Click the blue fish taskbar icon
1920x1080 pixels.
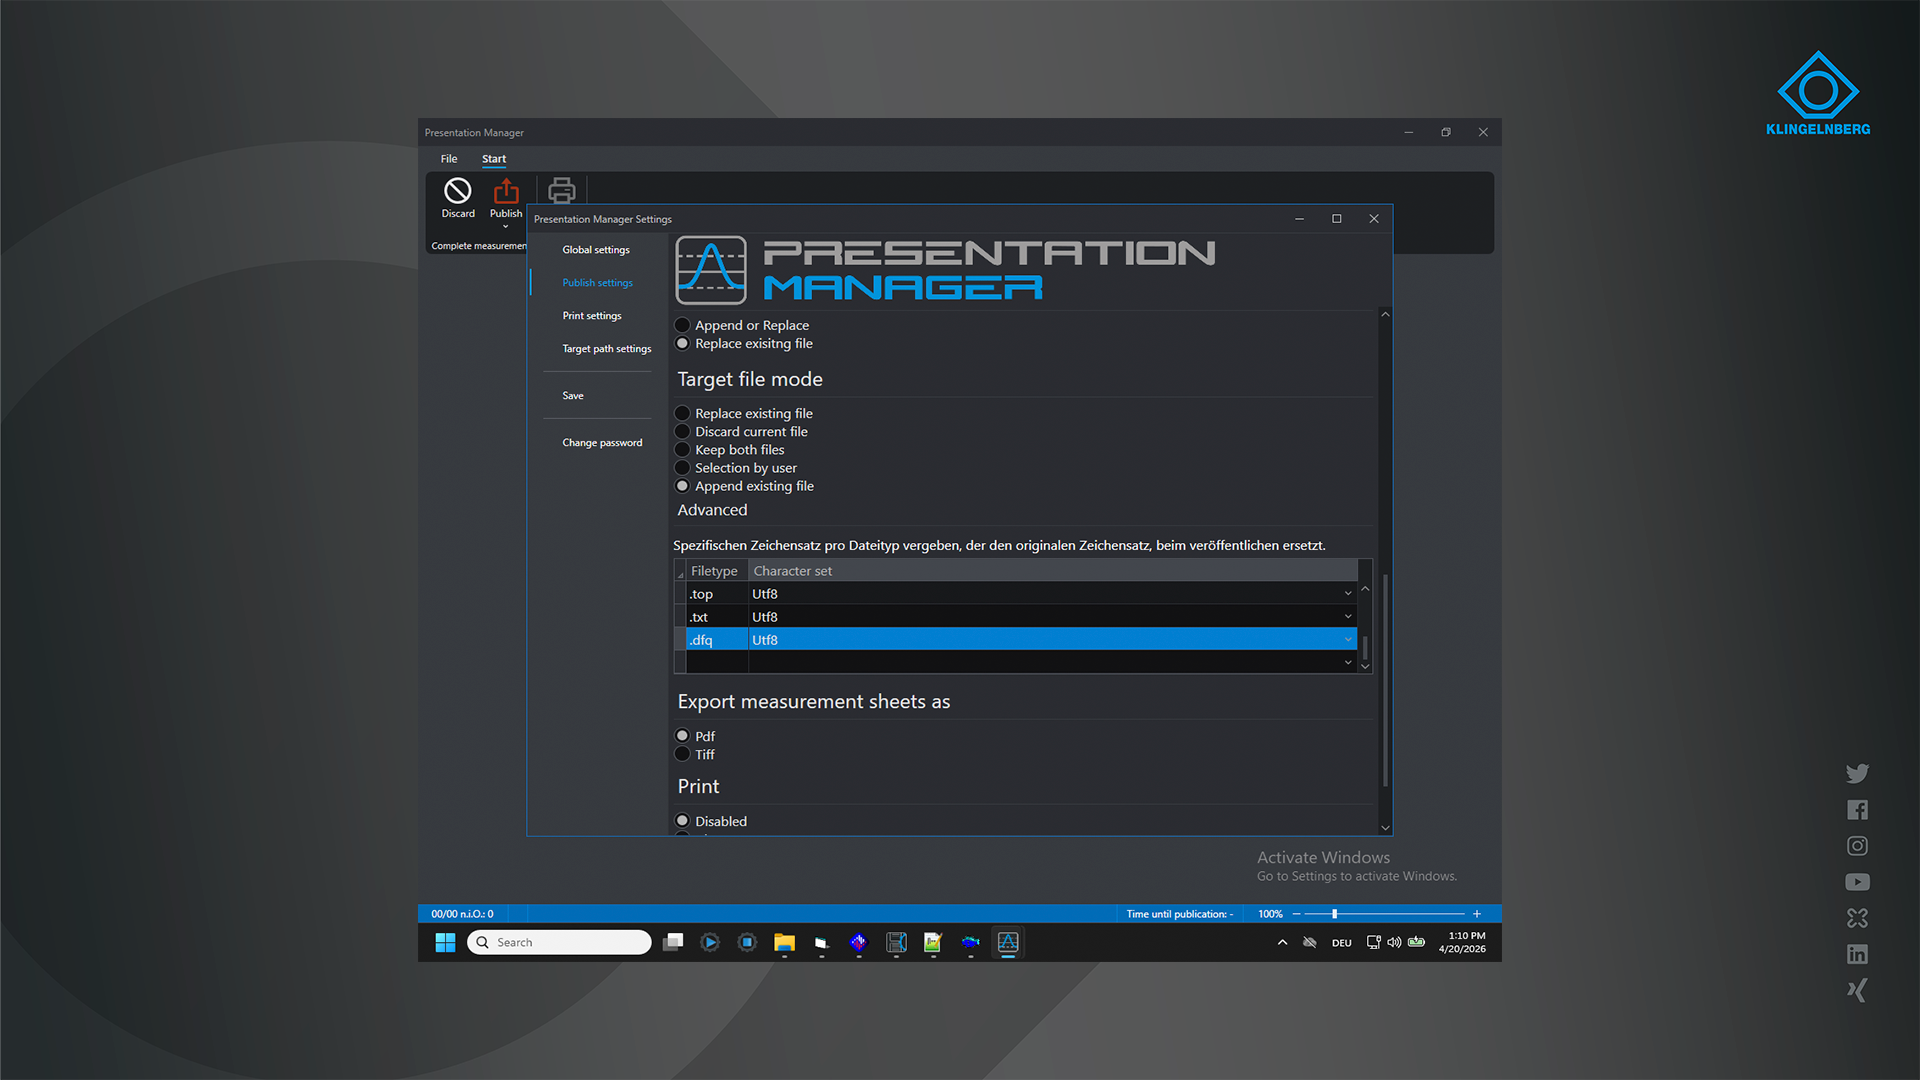[x=970, y=942]
